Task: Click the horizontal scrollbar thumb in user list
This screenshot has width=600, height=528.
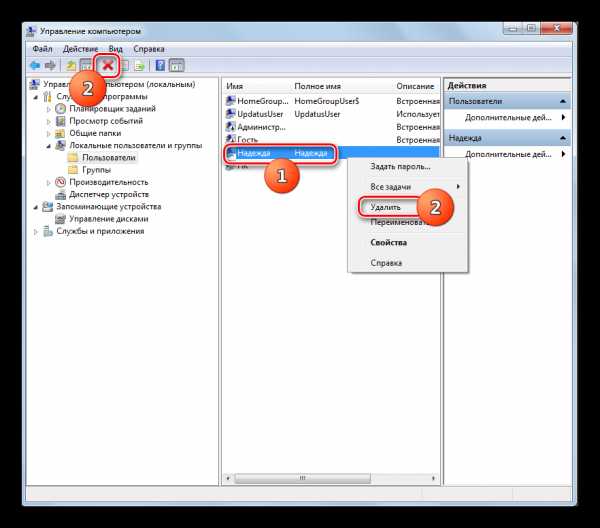Action: (x=302, y=478)
